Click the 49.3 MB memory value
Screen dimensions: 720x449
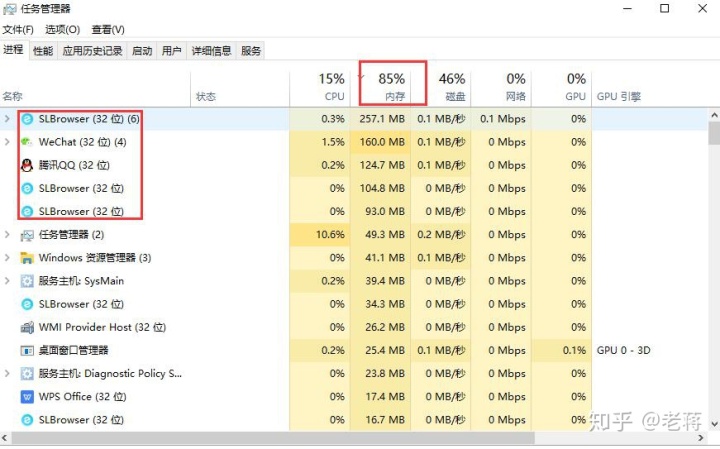coord(385,235)
